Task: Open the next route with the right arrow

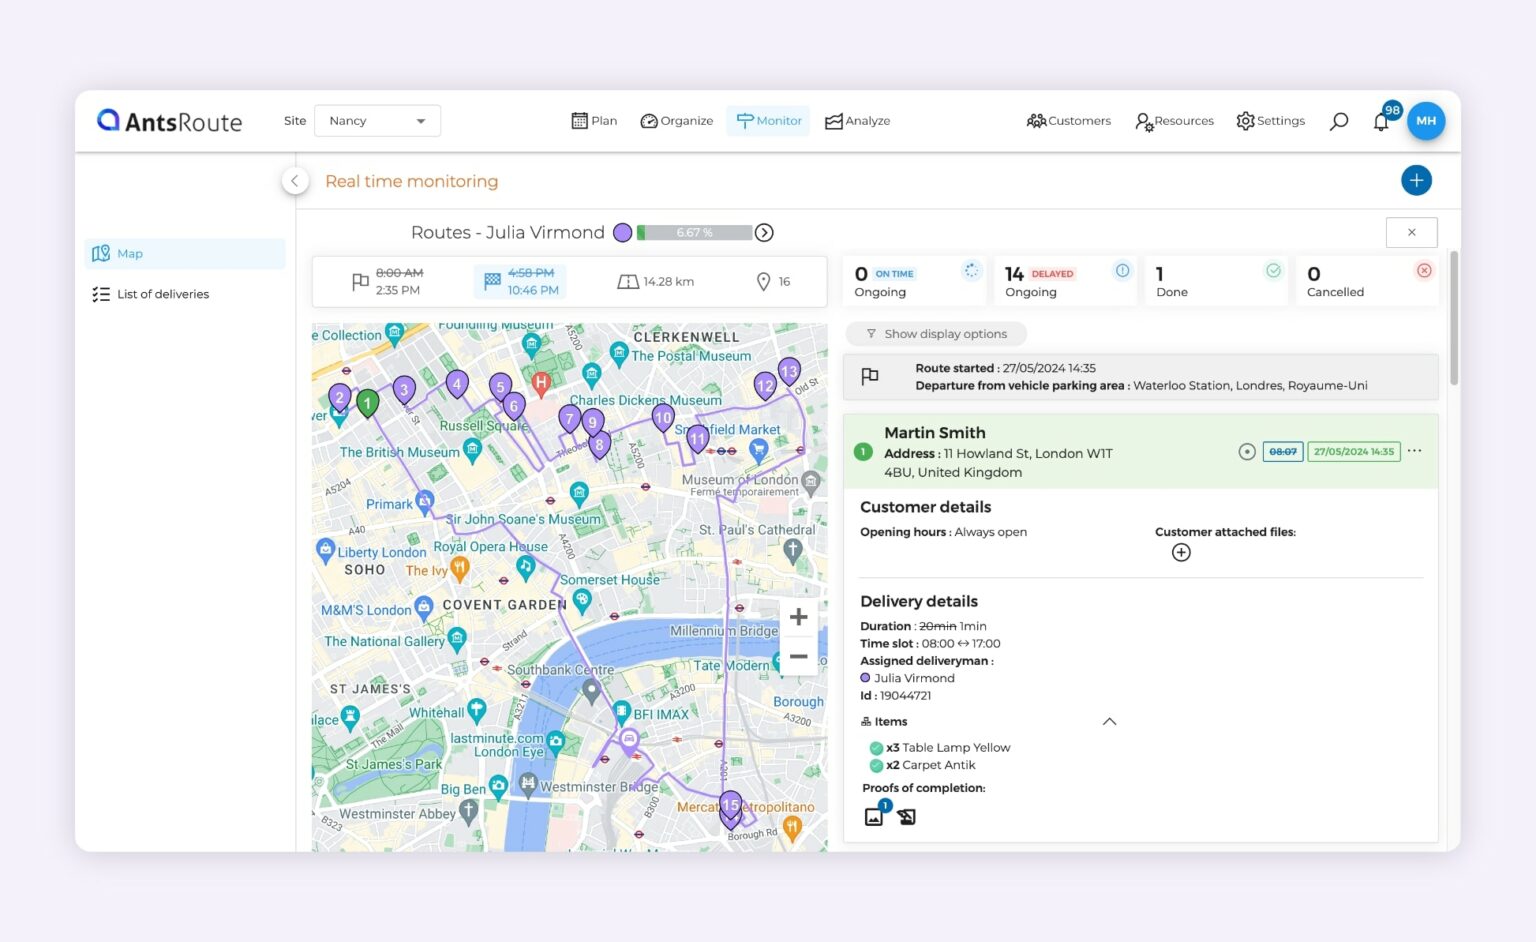Action: tap(764, 232)
